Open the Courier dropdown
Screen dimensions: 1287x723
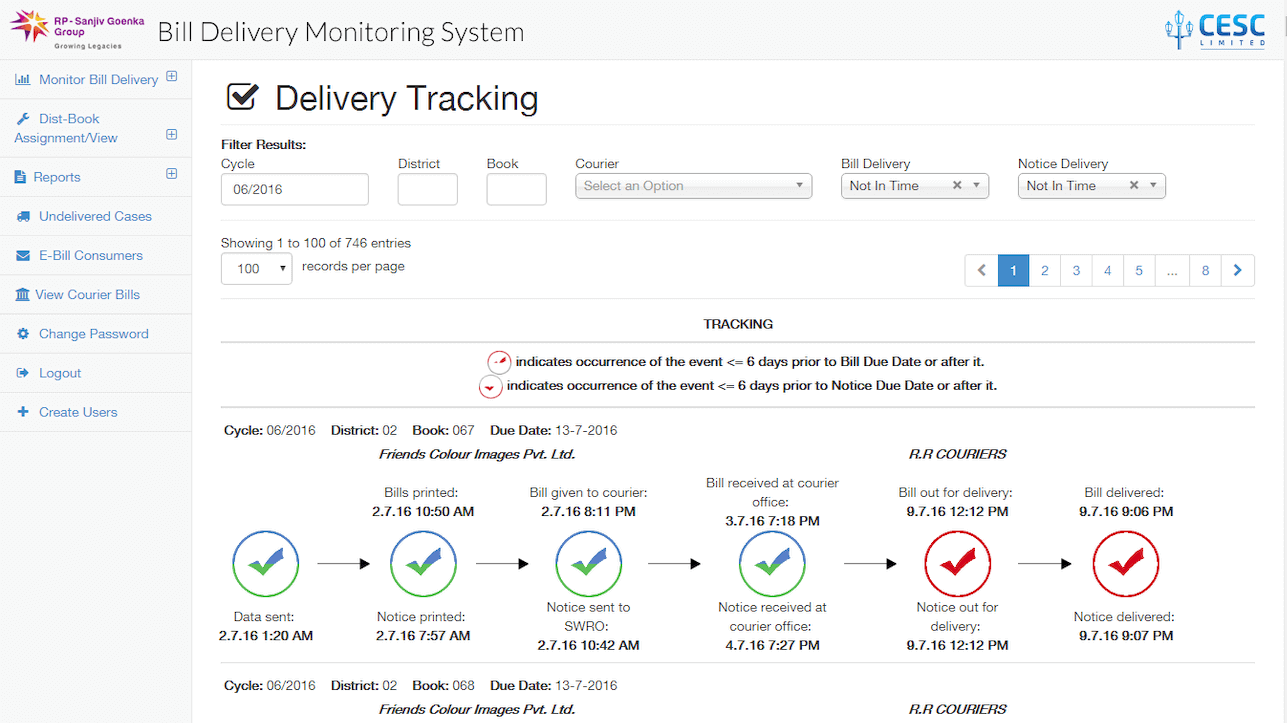[x=693, y=186]
